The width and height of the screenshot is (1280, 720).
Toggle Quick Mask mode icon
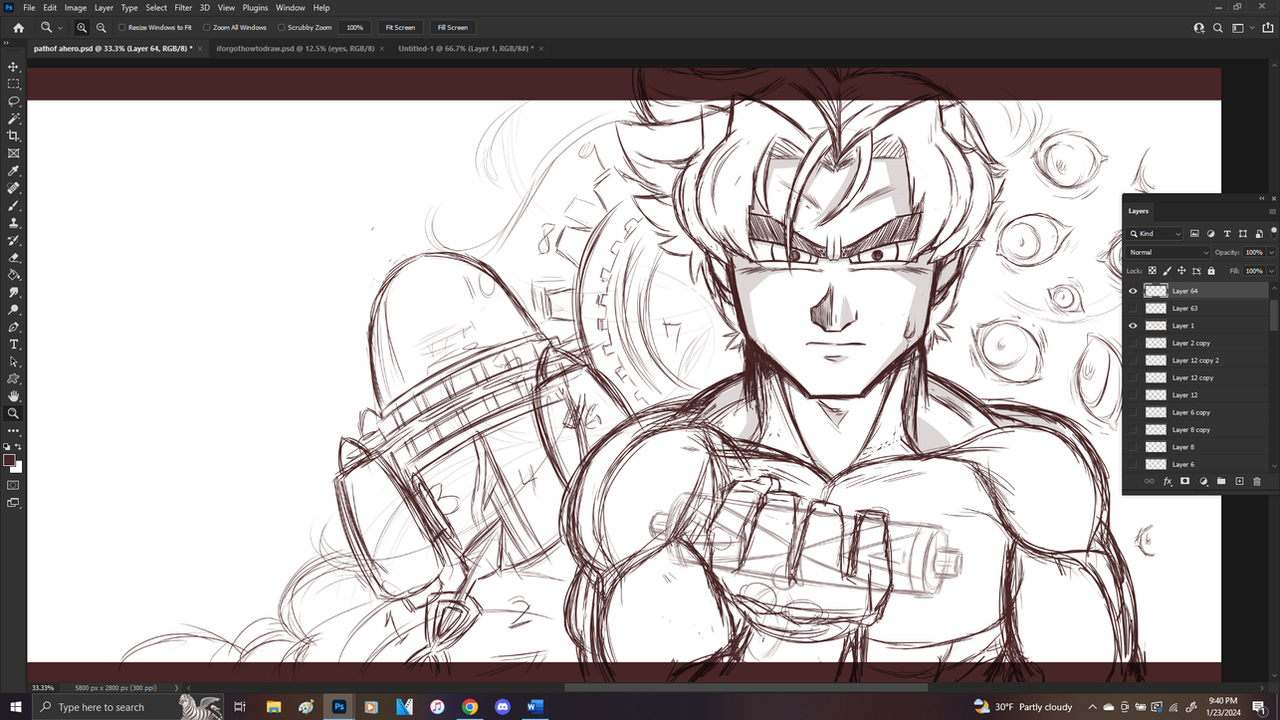13,485
